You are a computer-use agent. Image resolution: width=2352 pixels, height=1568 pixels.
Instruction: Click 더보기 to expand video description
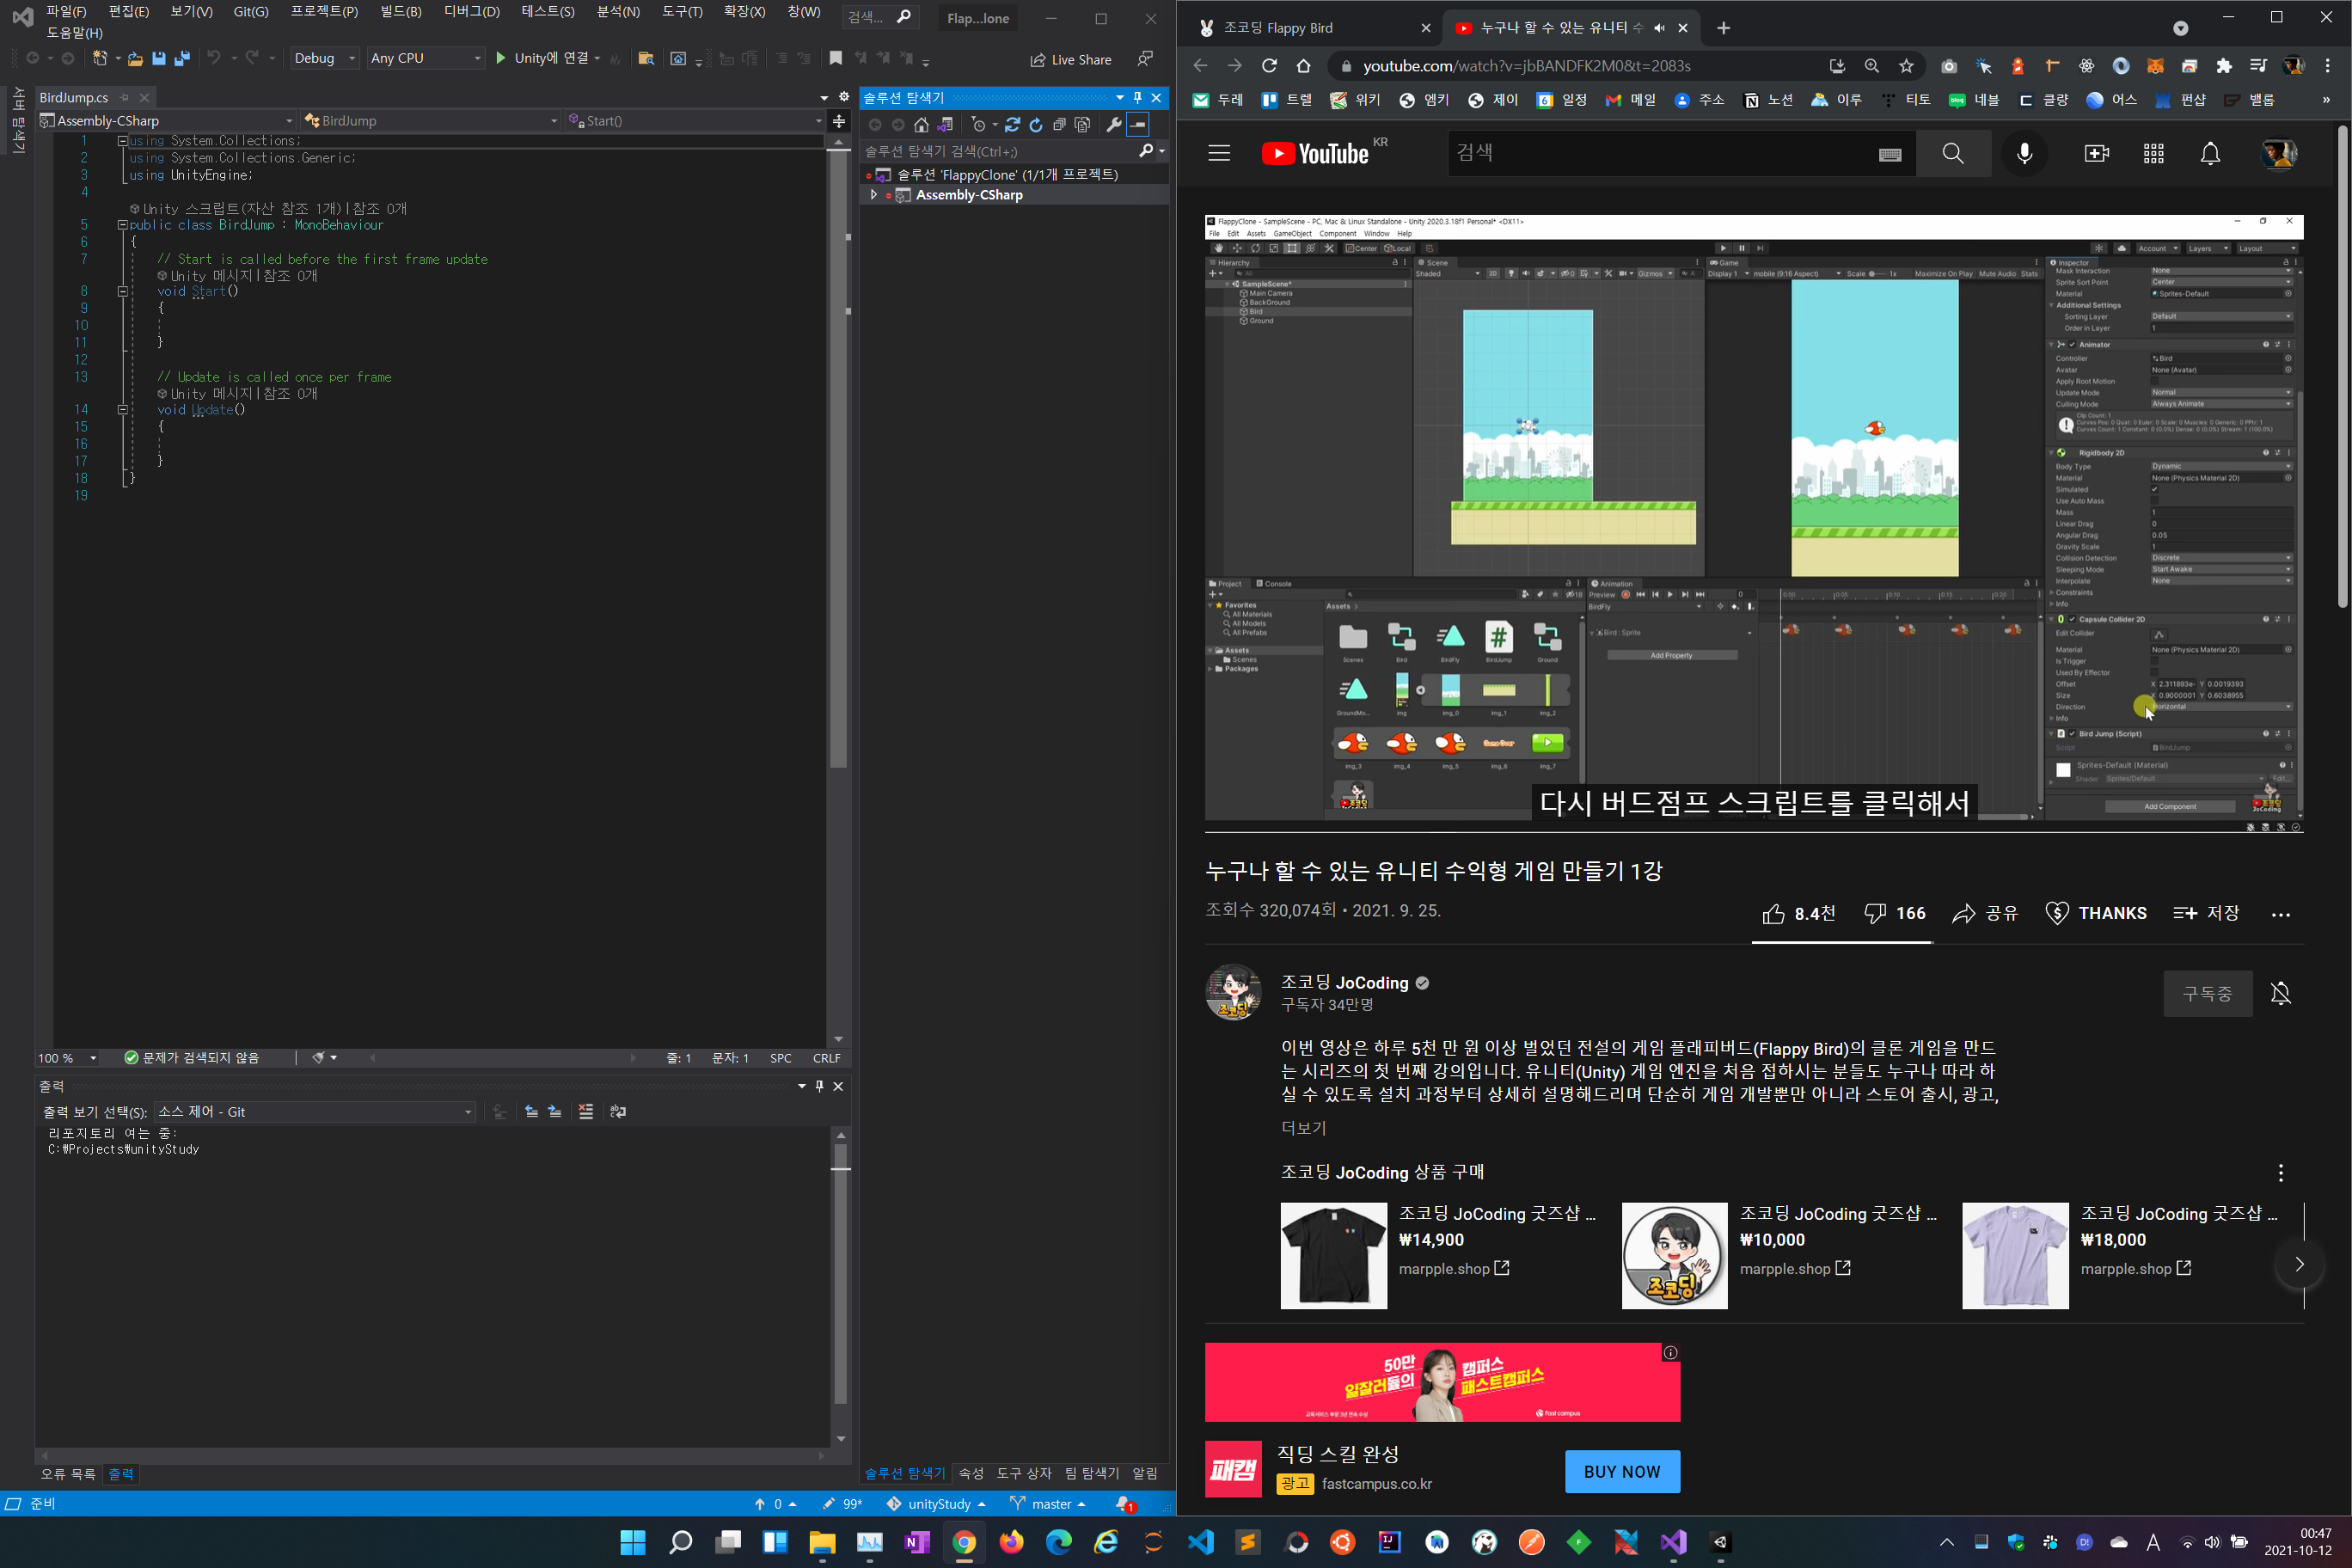[x=1303, y=1128]
